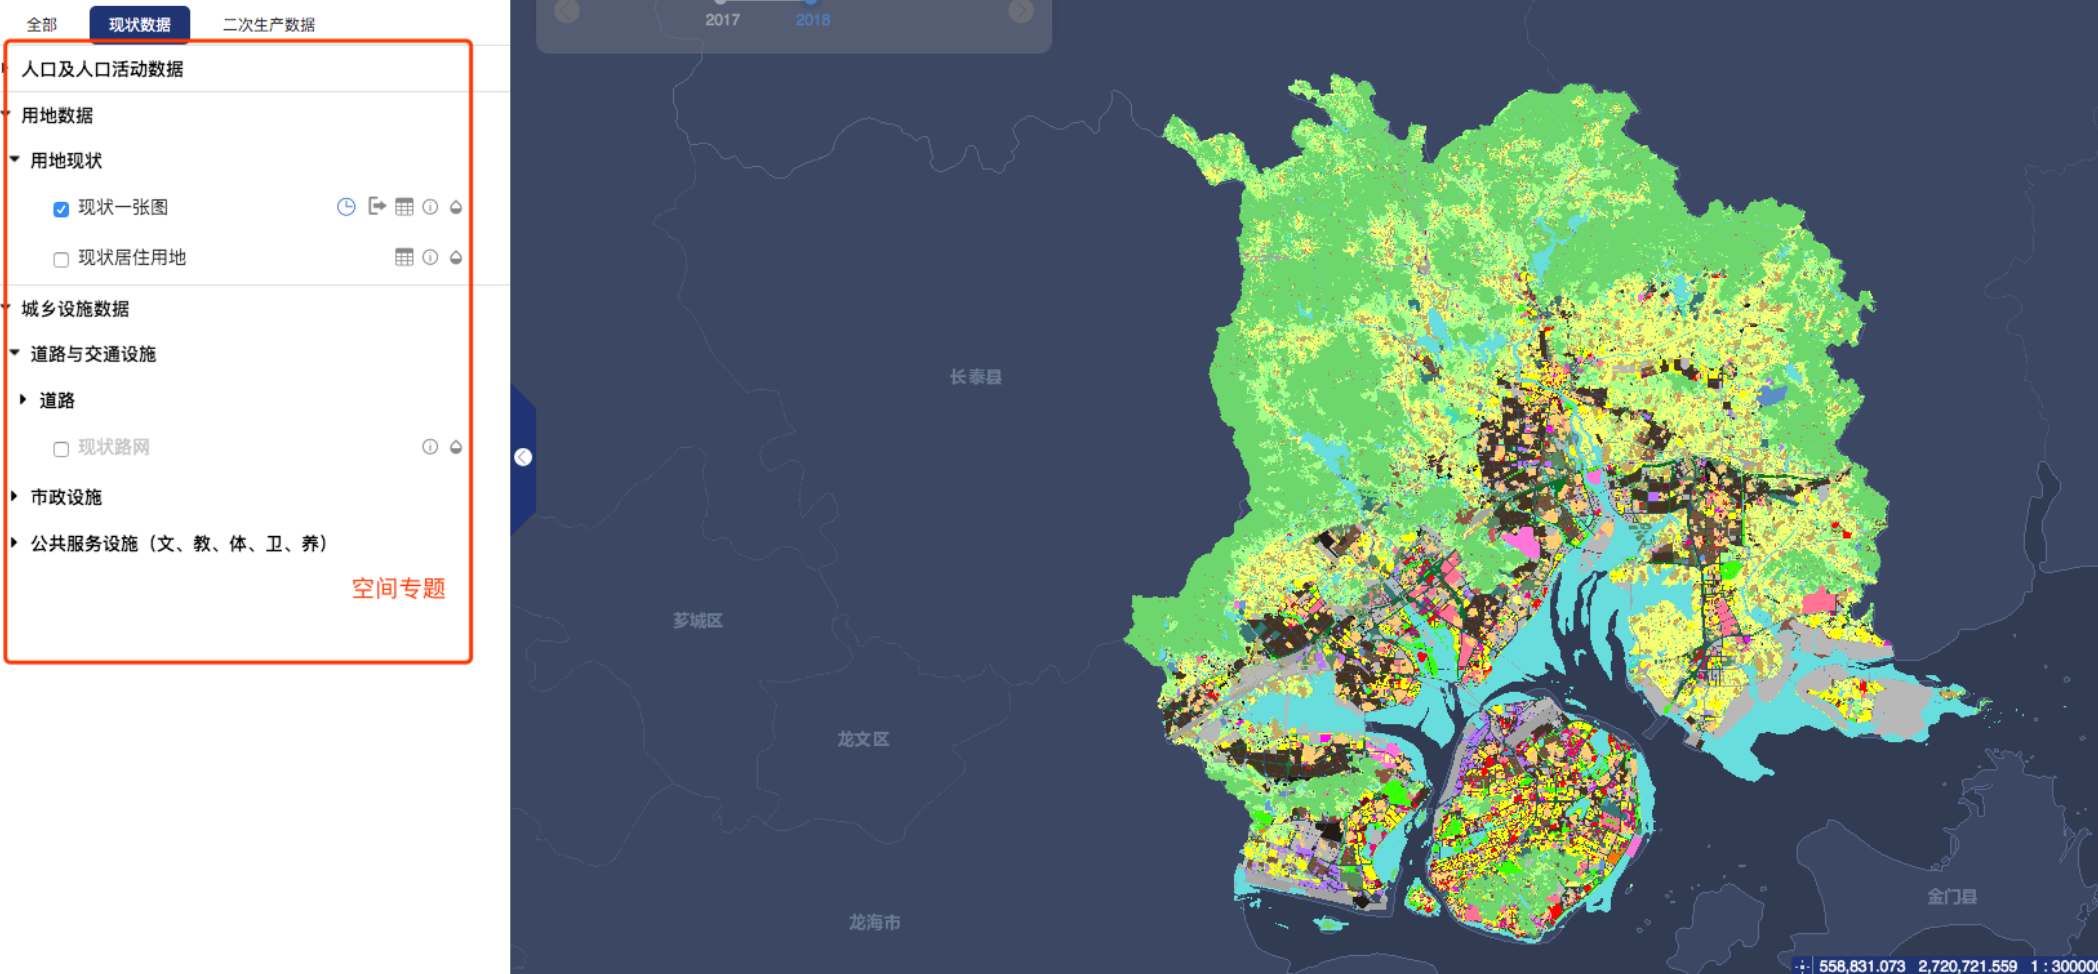The image size is (2098, 974).
Task: Go to previous year on timeline
Action: click(567, 11)
